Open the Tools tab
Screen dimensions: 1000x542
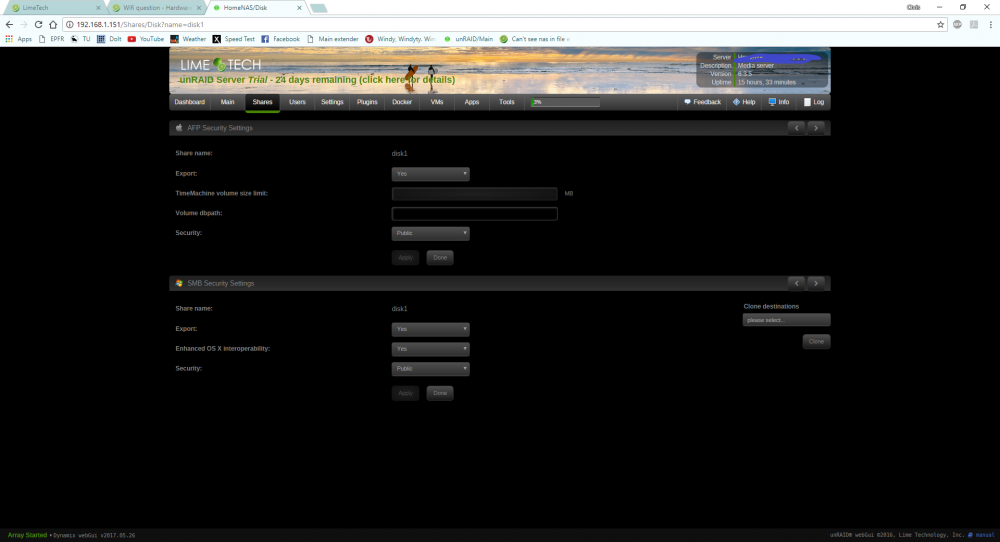(507, 102)
